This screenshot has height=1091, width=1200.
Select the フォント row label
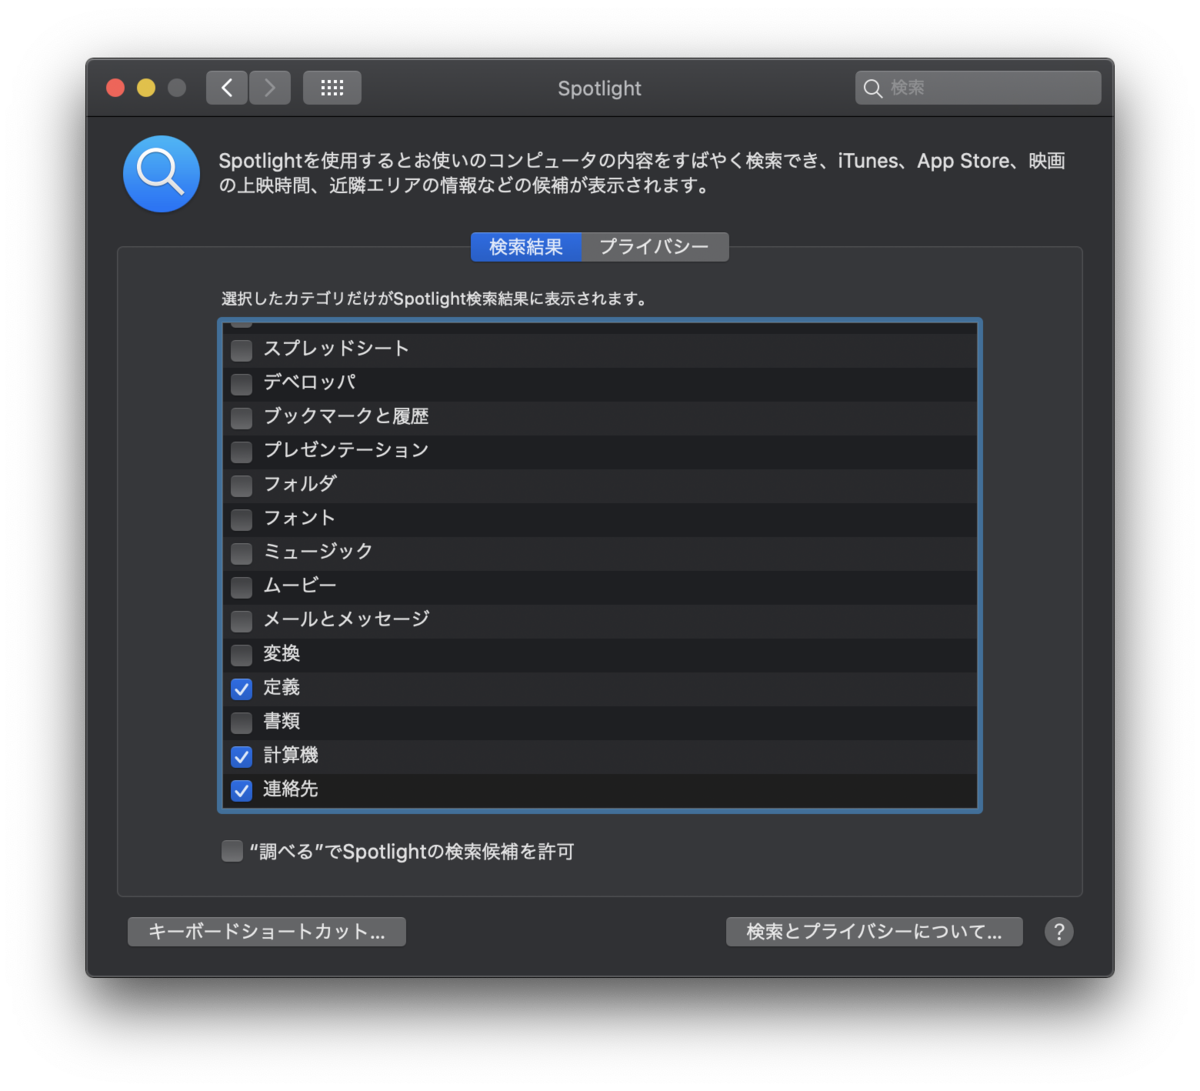299,519
